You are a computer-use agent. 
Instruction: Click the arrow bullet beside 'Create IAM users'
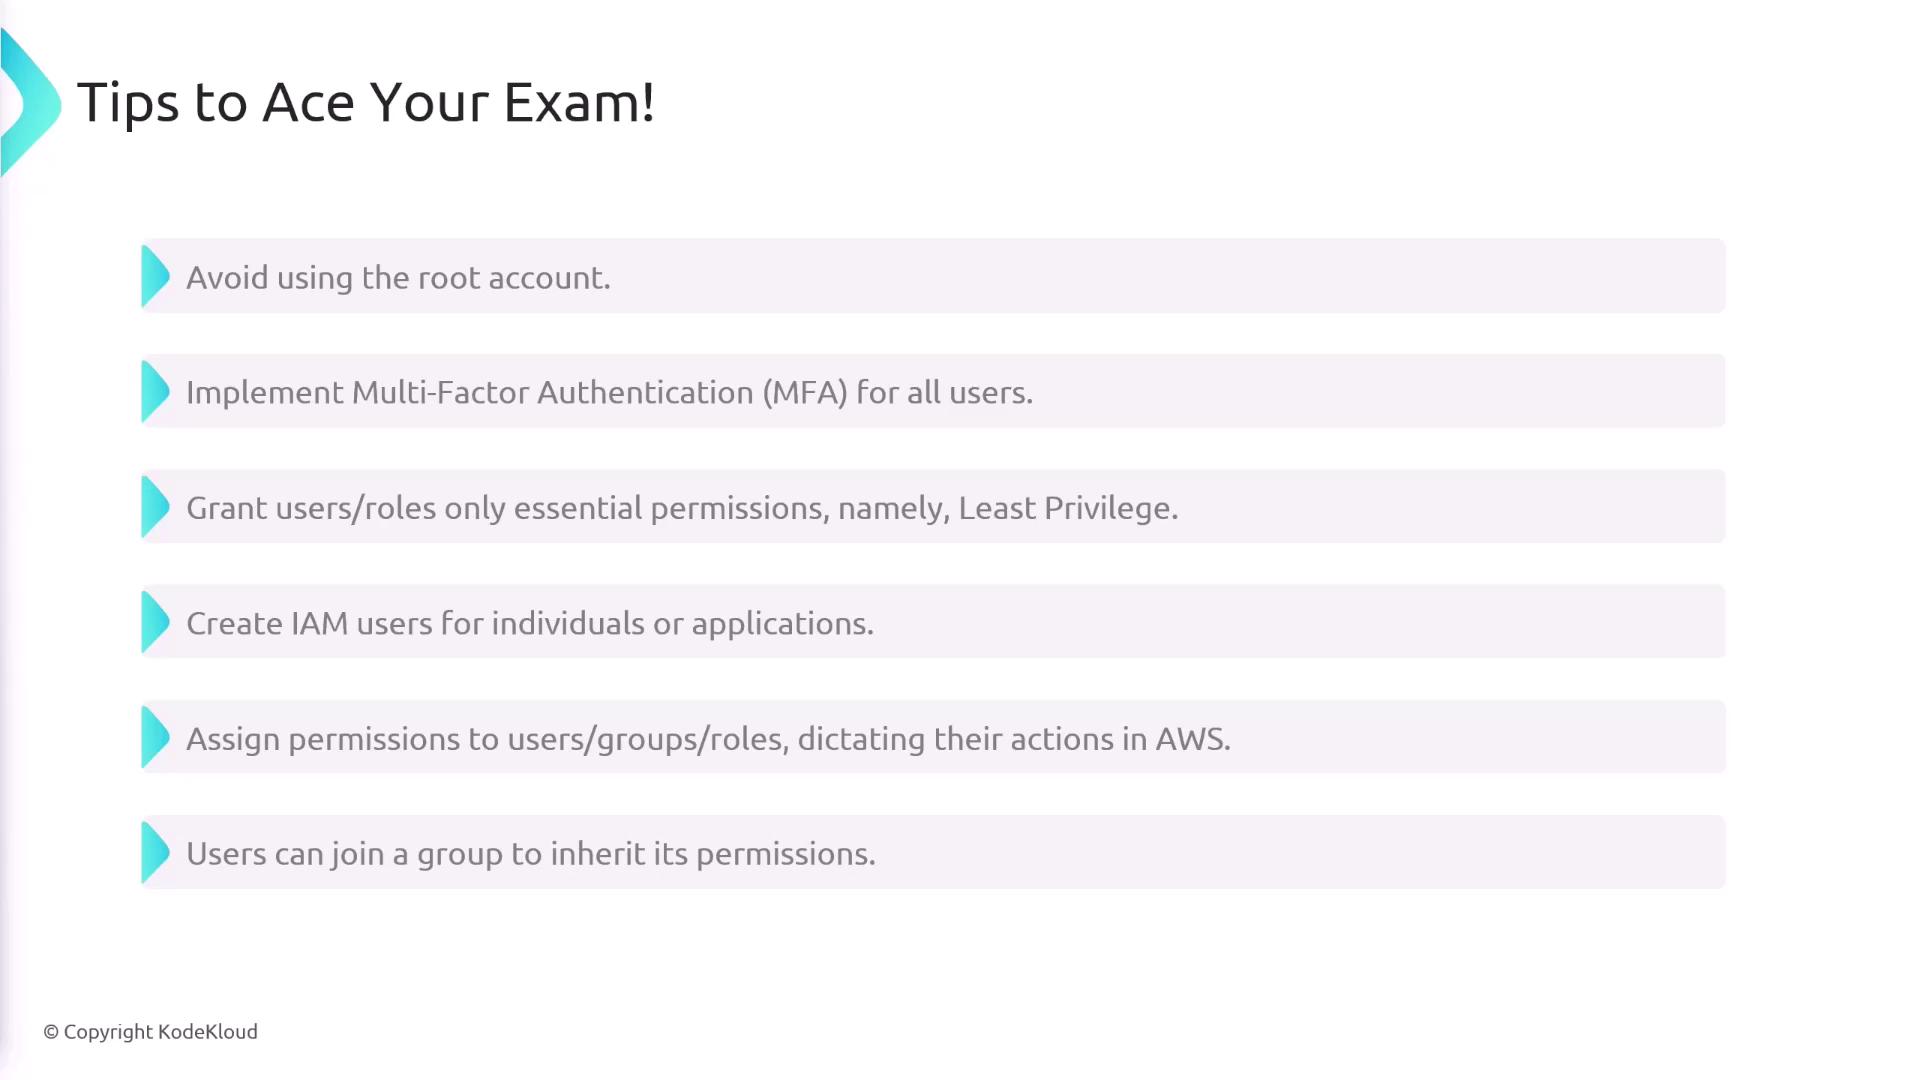[x=155, y=622]
